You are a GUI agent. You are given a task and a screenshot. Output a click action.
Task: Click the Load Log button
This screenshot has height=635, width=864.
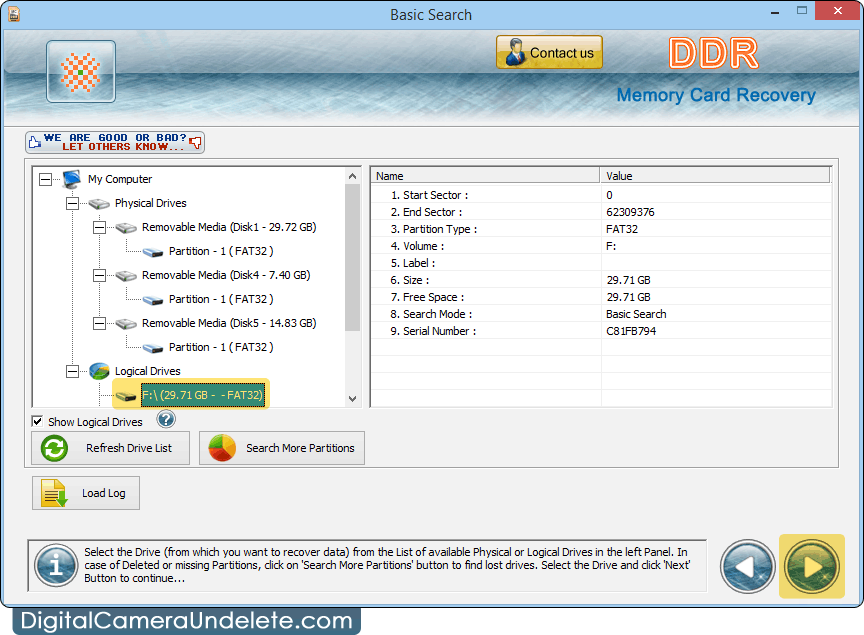coord(86,493)
